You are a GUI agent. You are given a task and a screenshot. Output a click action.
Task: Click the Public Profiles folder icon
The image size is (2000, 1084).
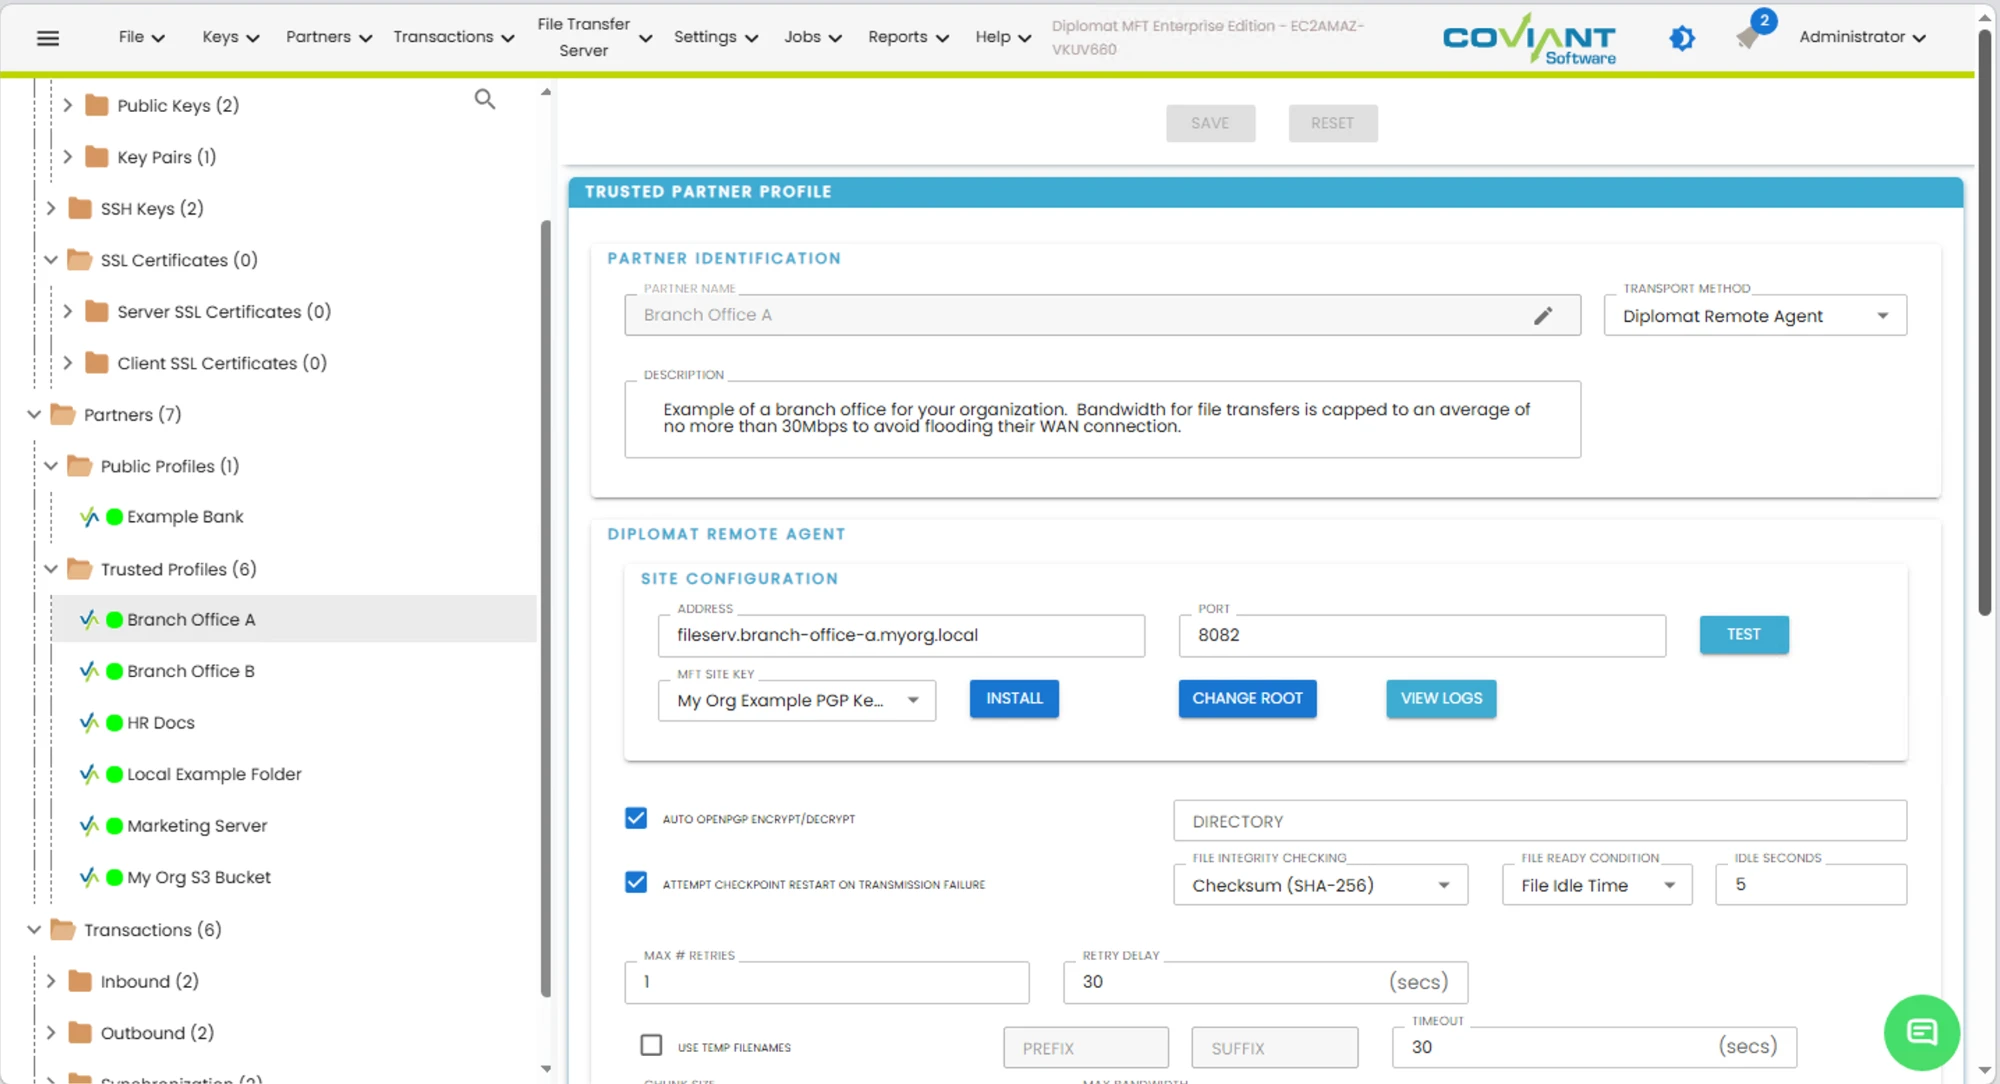click(x=80, y=466)
